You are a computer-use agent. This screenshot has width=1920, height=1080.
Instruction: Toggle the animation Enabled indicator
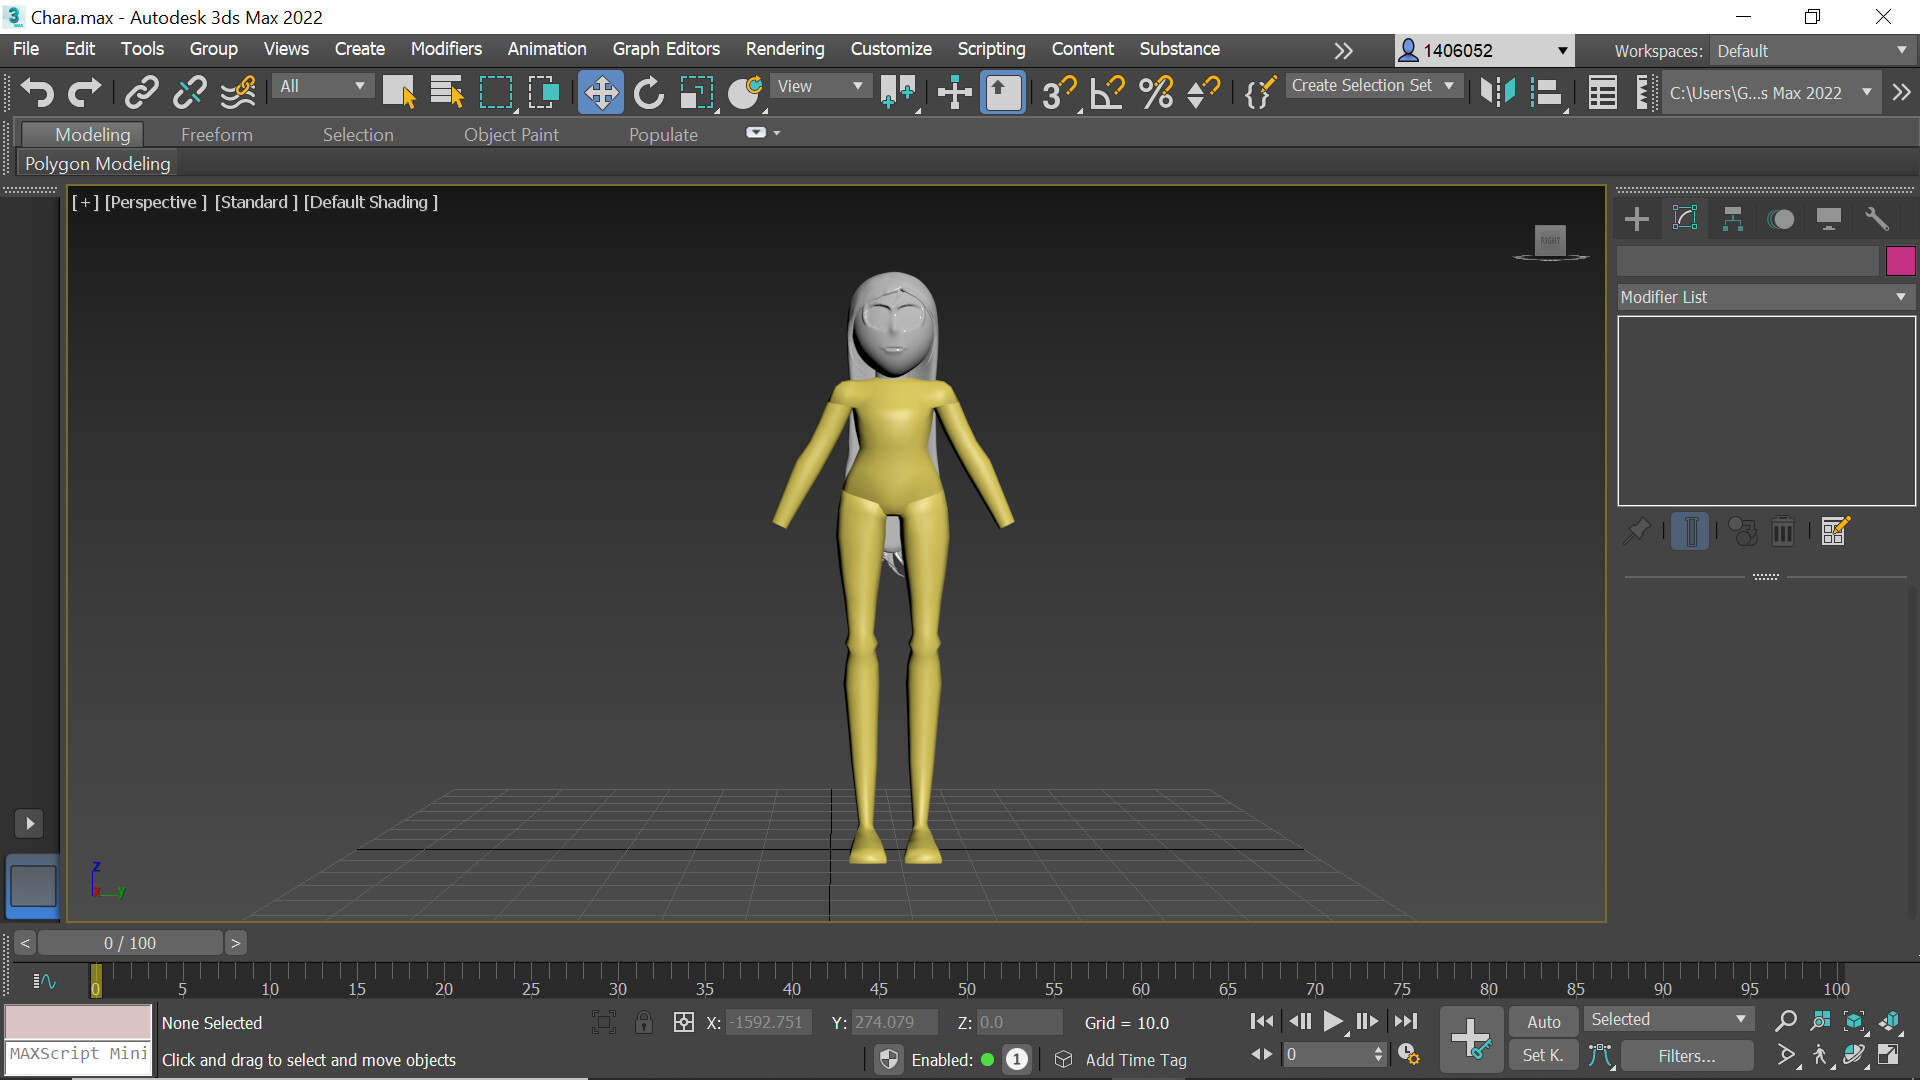987,1059
